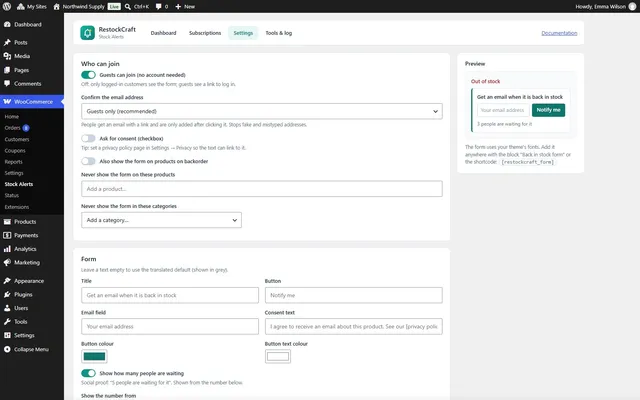Click the Users person icon
The image size is (640, 400).
(7, 308)
